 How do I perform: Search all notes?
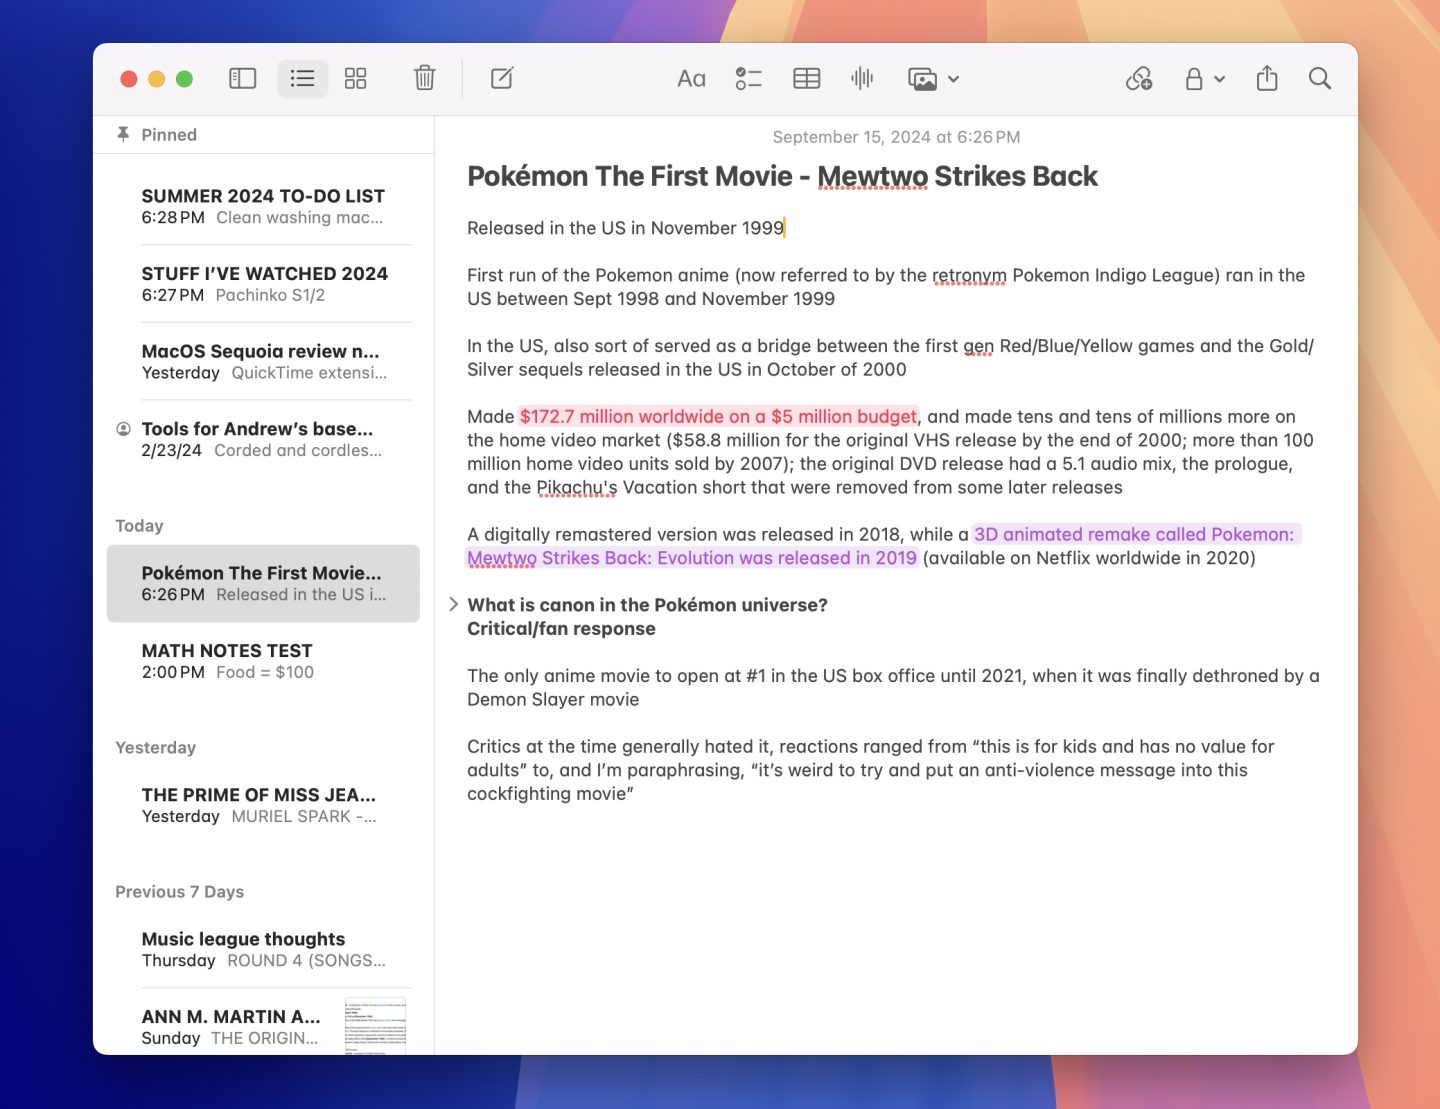click(x=1320, y=79)
